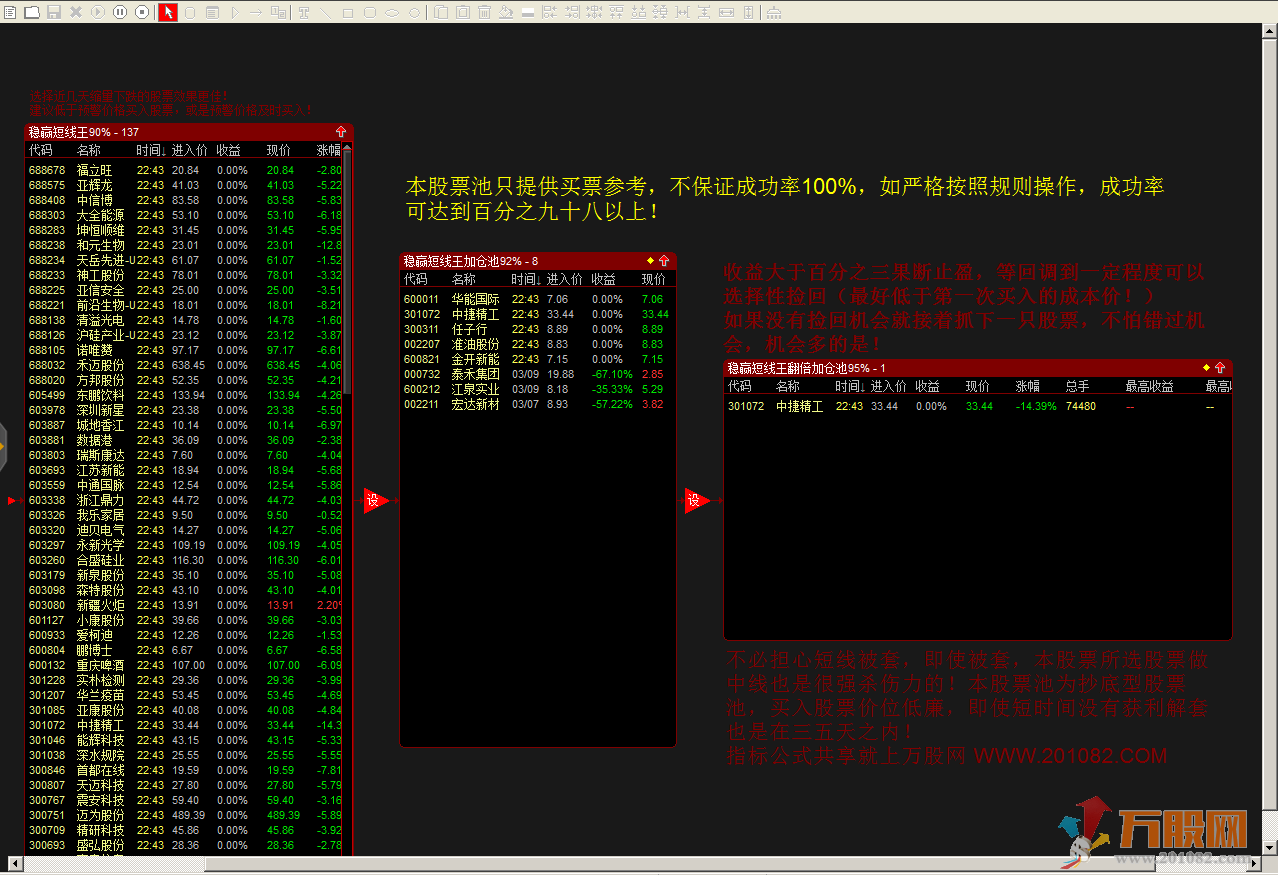Select the text label tool
1278x875 pixels.
[x=304, y=12]
